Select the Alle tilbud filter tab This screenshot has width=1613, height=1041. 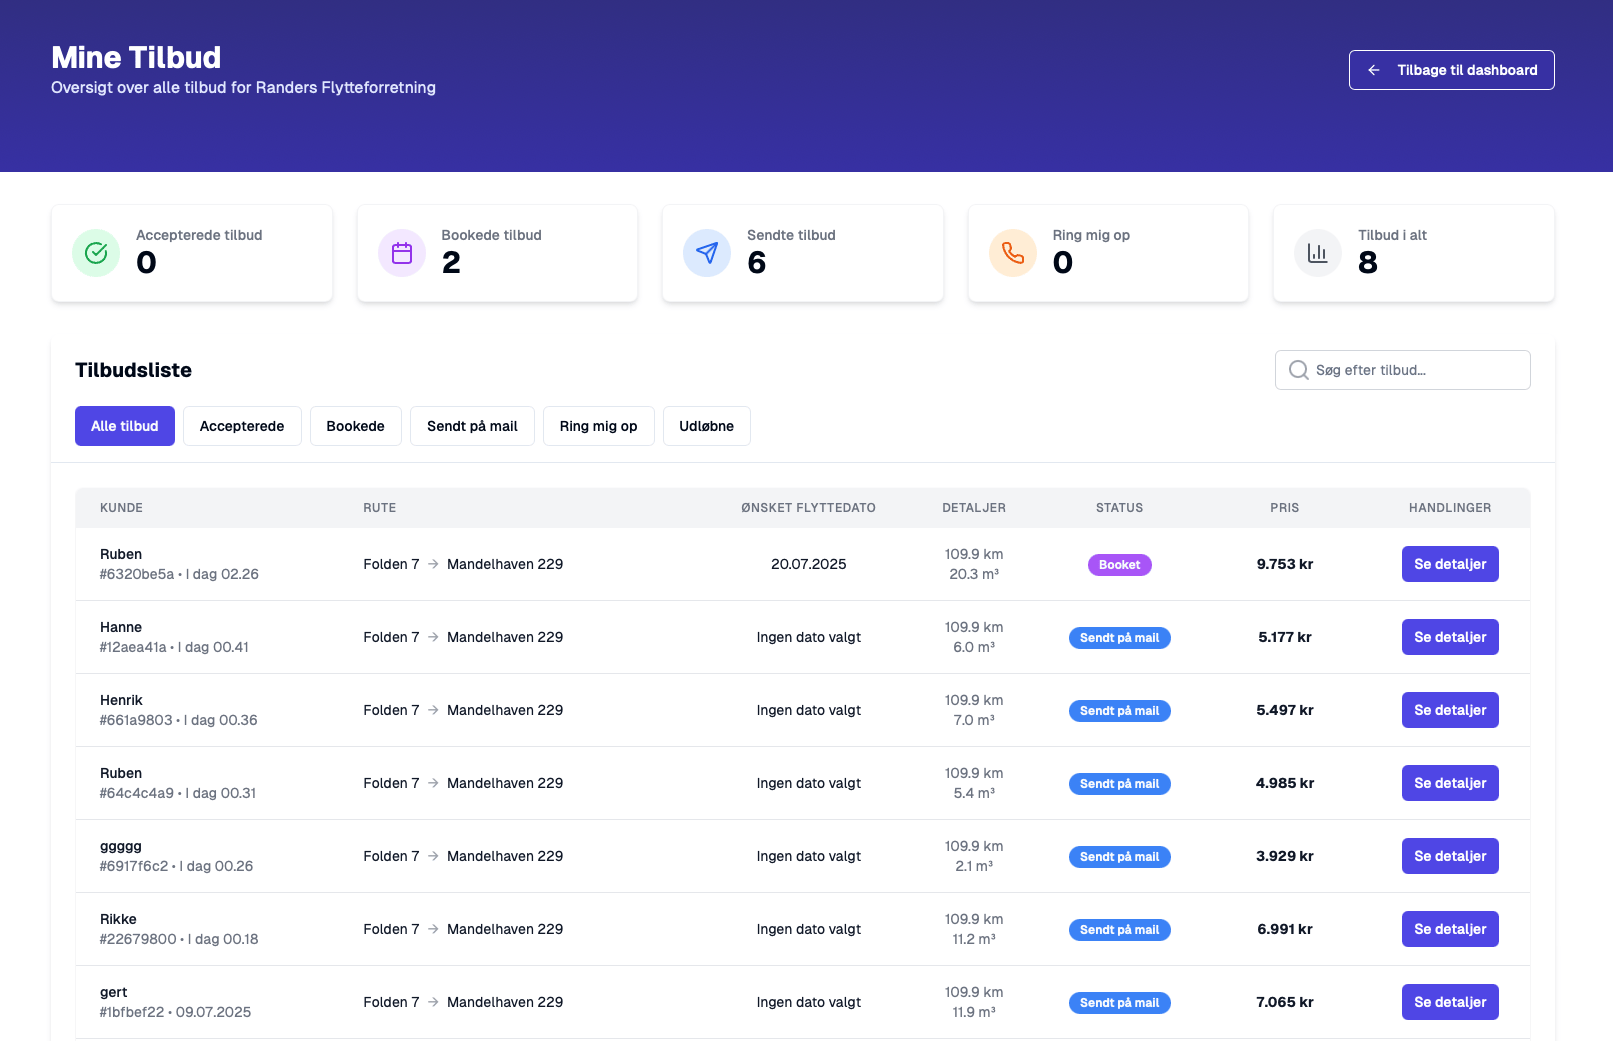point(125,426)
